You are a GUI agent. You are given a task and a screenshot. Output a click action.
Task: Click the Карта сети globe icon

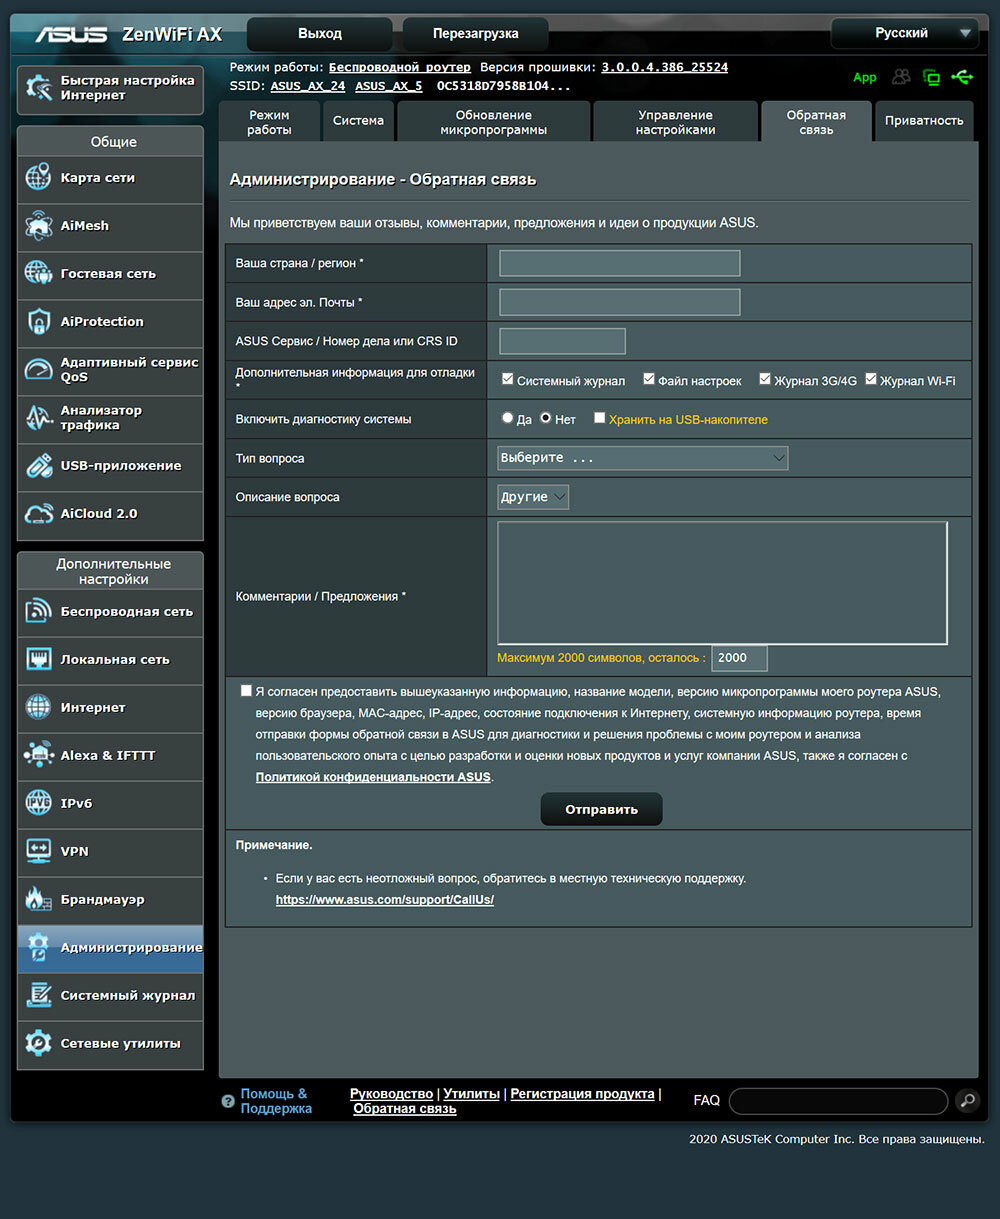[38, 178]
